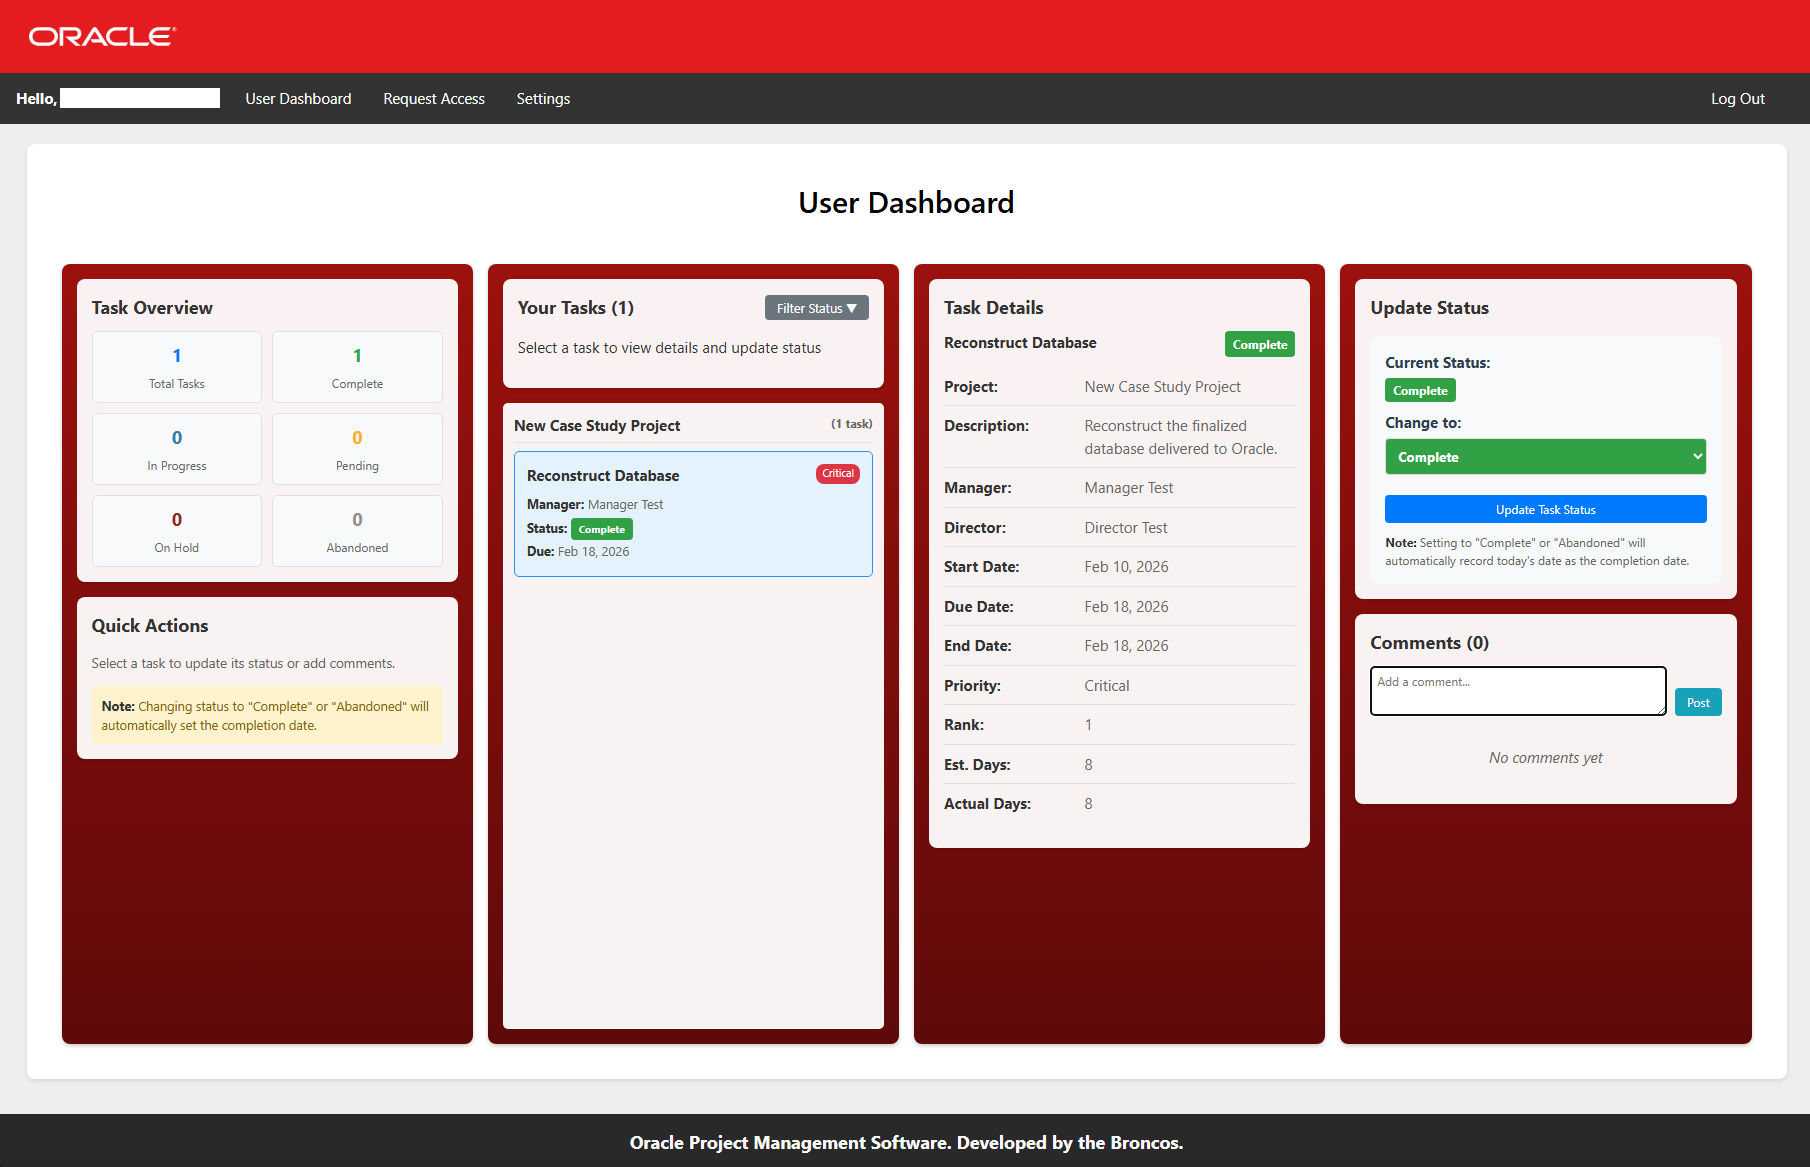
Task: Click the Critical priority badge
Action: pos(837,474)
